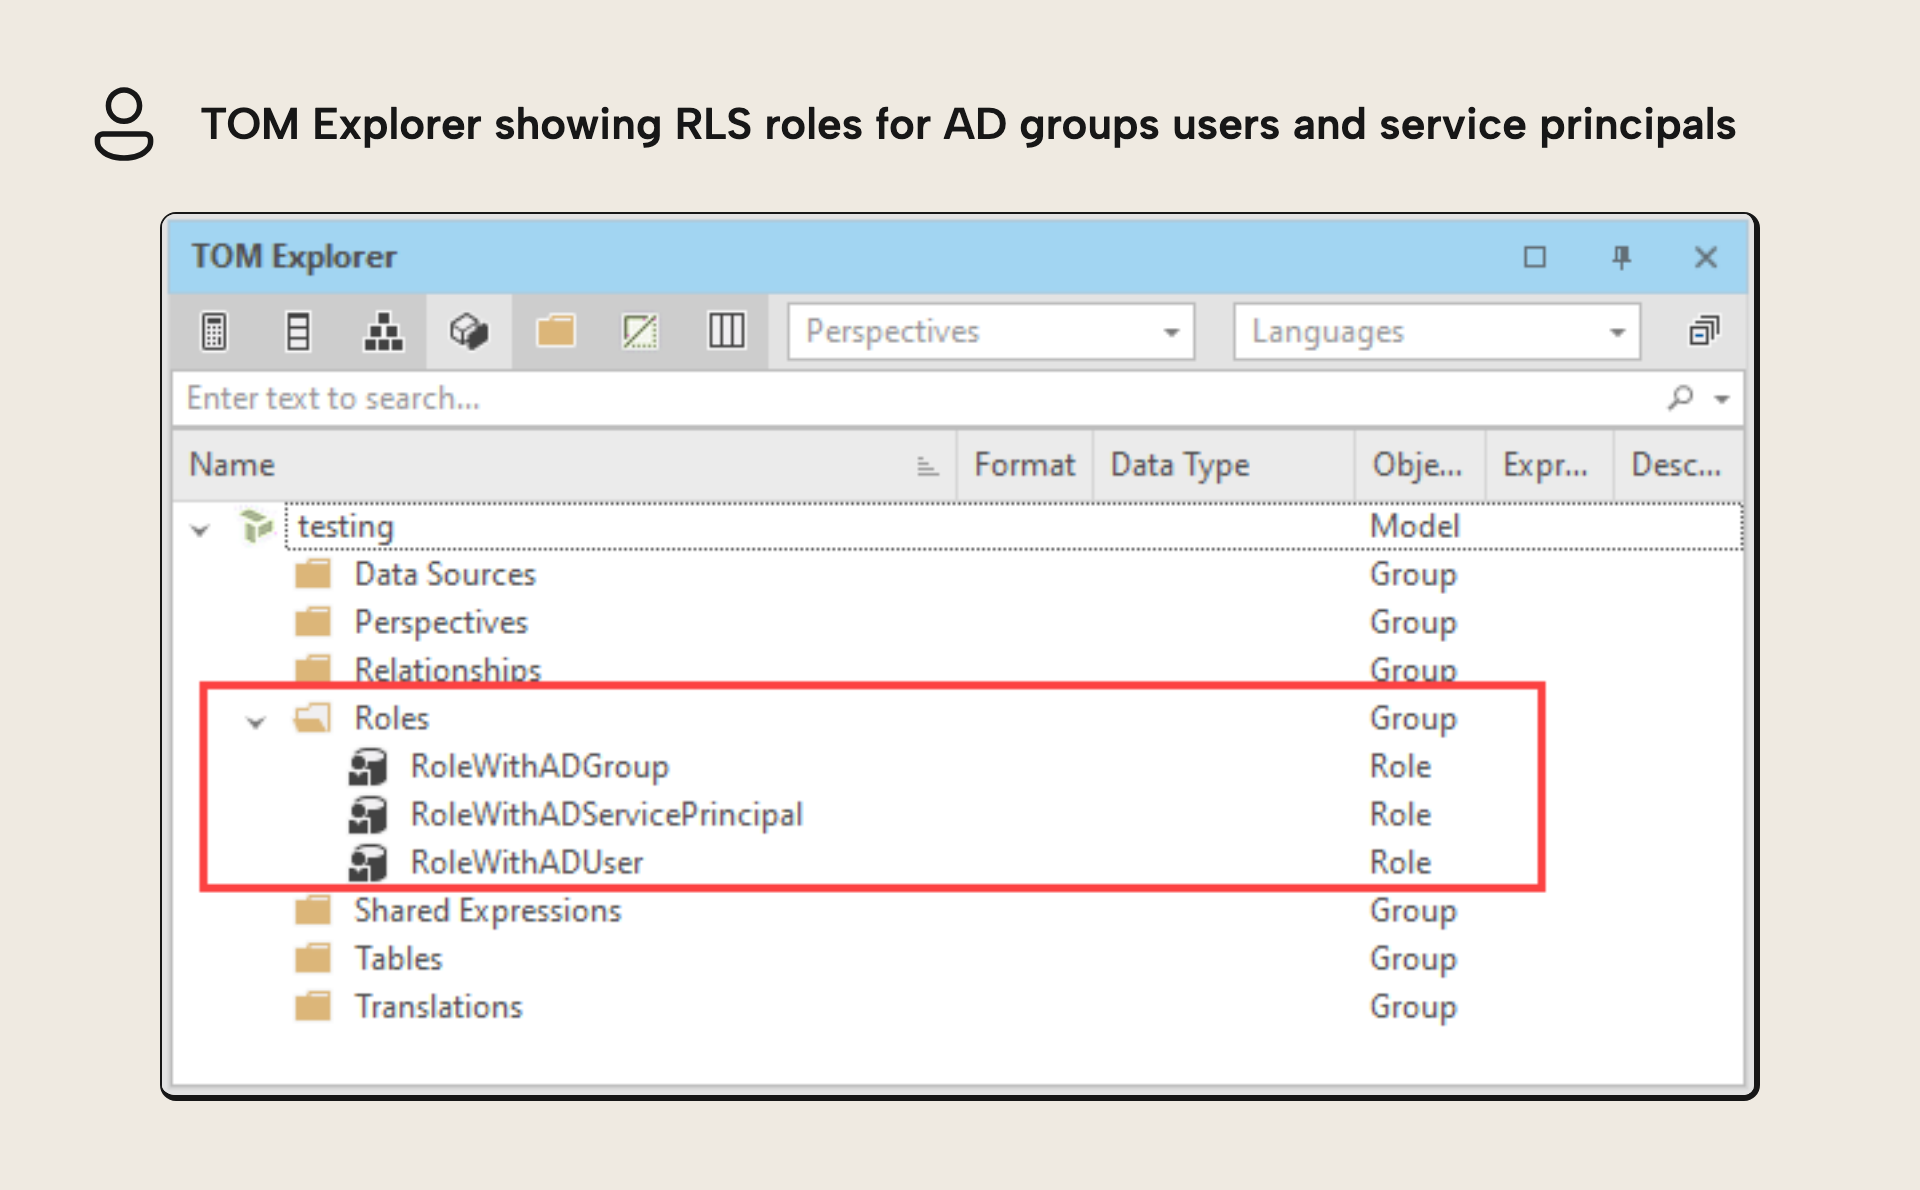Viewport: 1920px width, 1190px height.
Task: Select the Data Sources folder
Action: pos(445,574)
